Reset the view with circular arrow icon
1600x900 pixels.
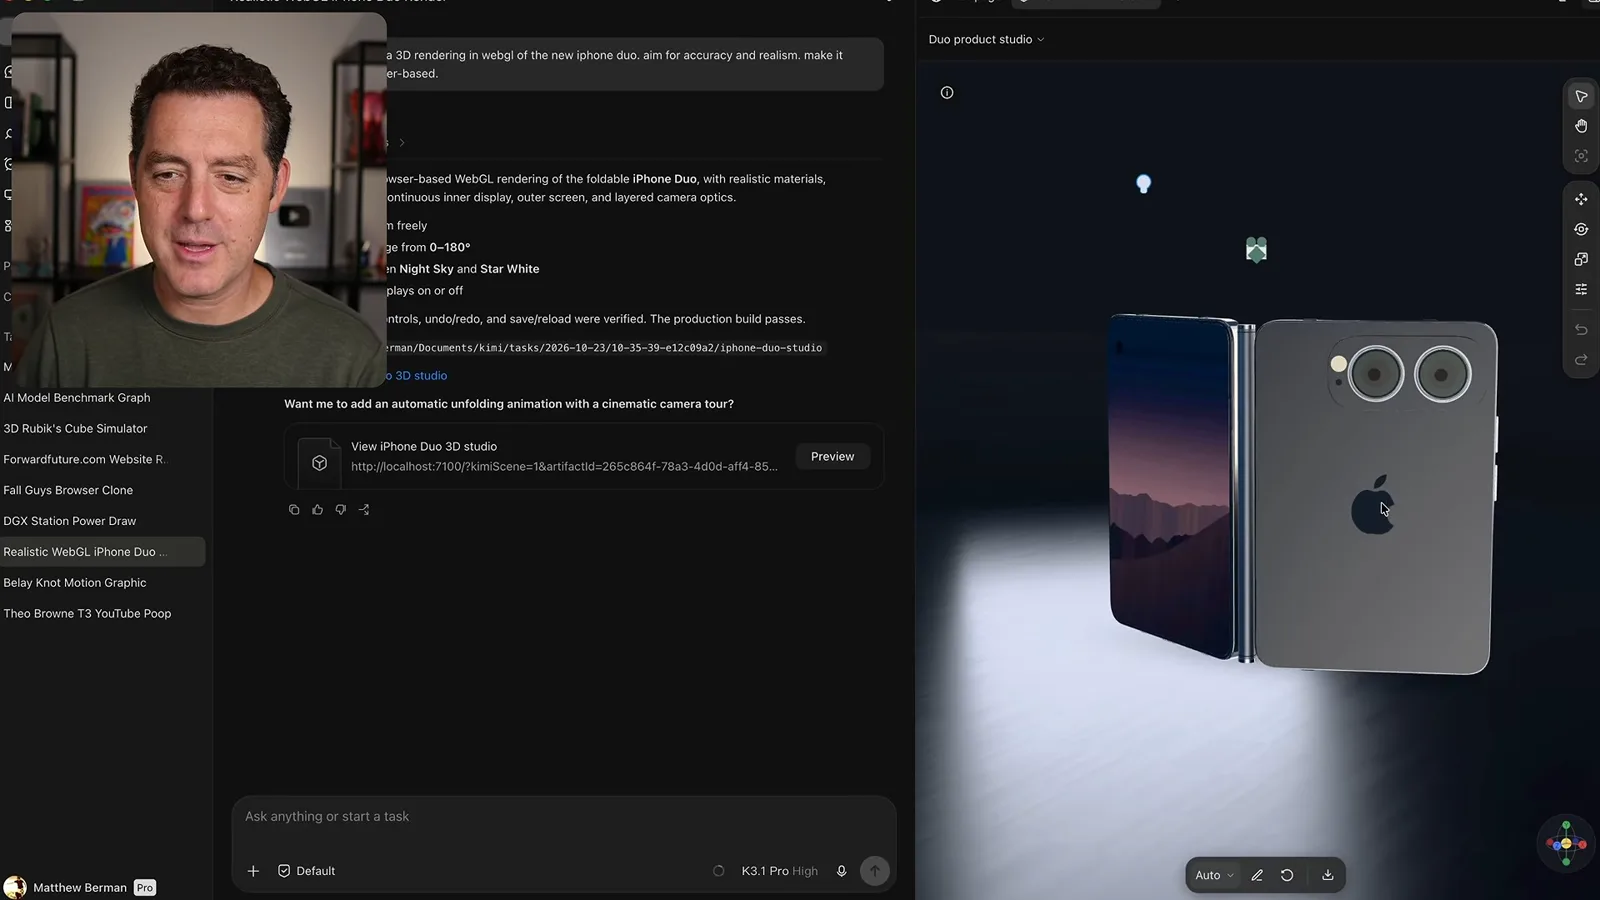1287,875
